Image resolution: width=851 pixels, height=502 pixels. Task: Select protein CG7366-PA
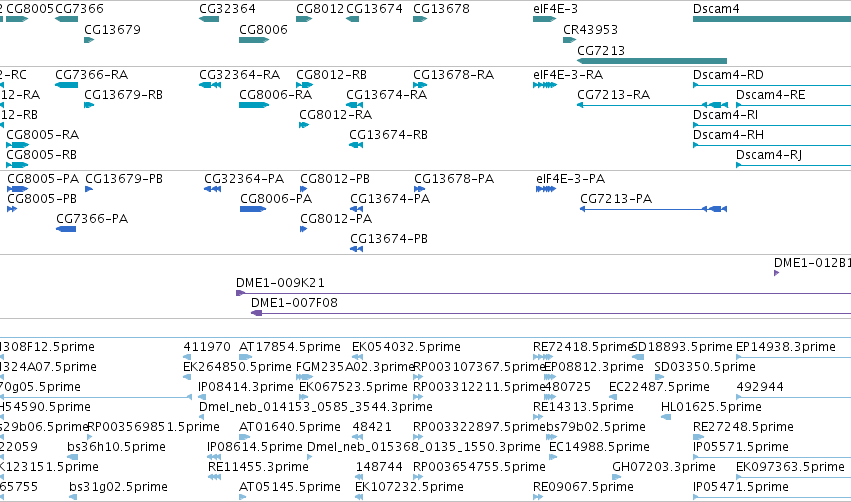(x=92, y=219)
